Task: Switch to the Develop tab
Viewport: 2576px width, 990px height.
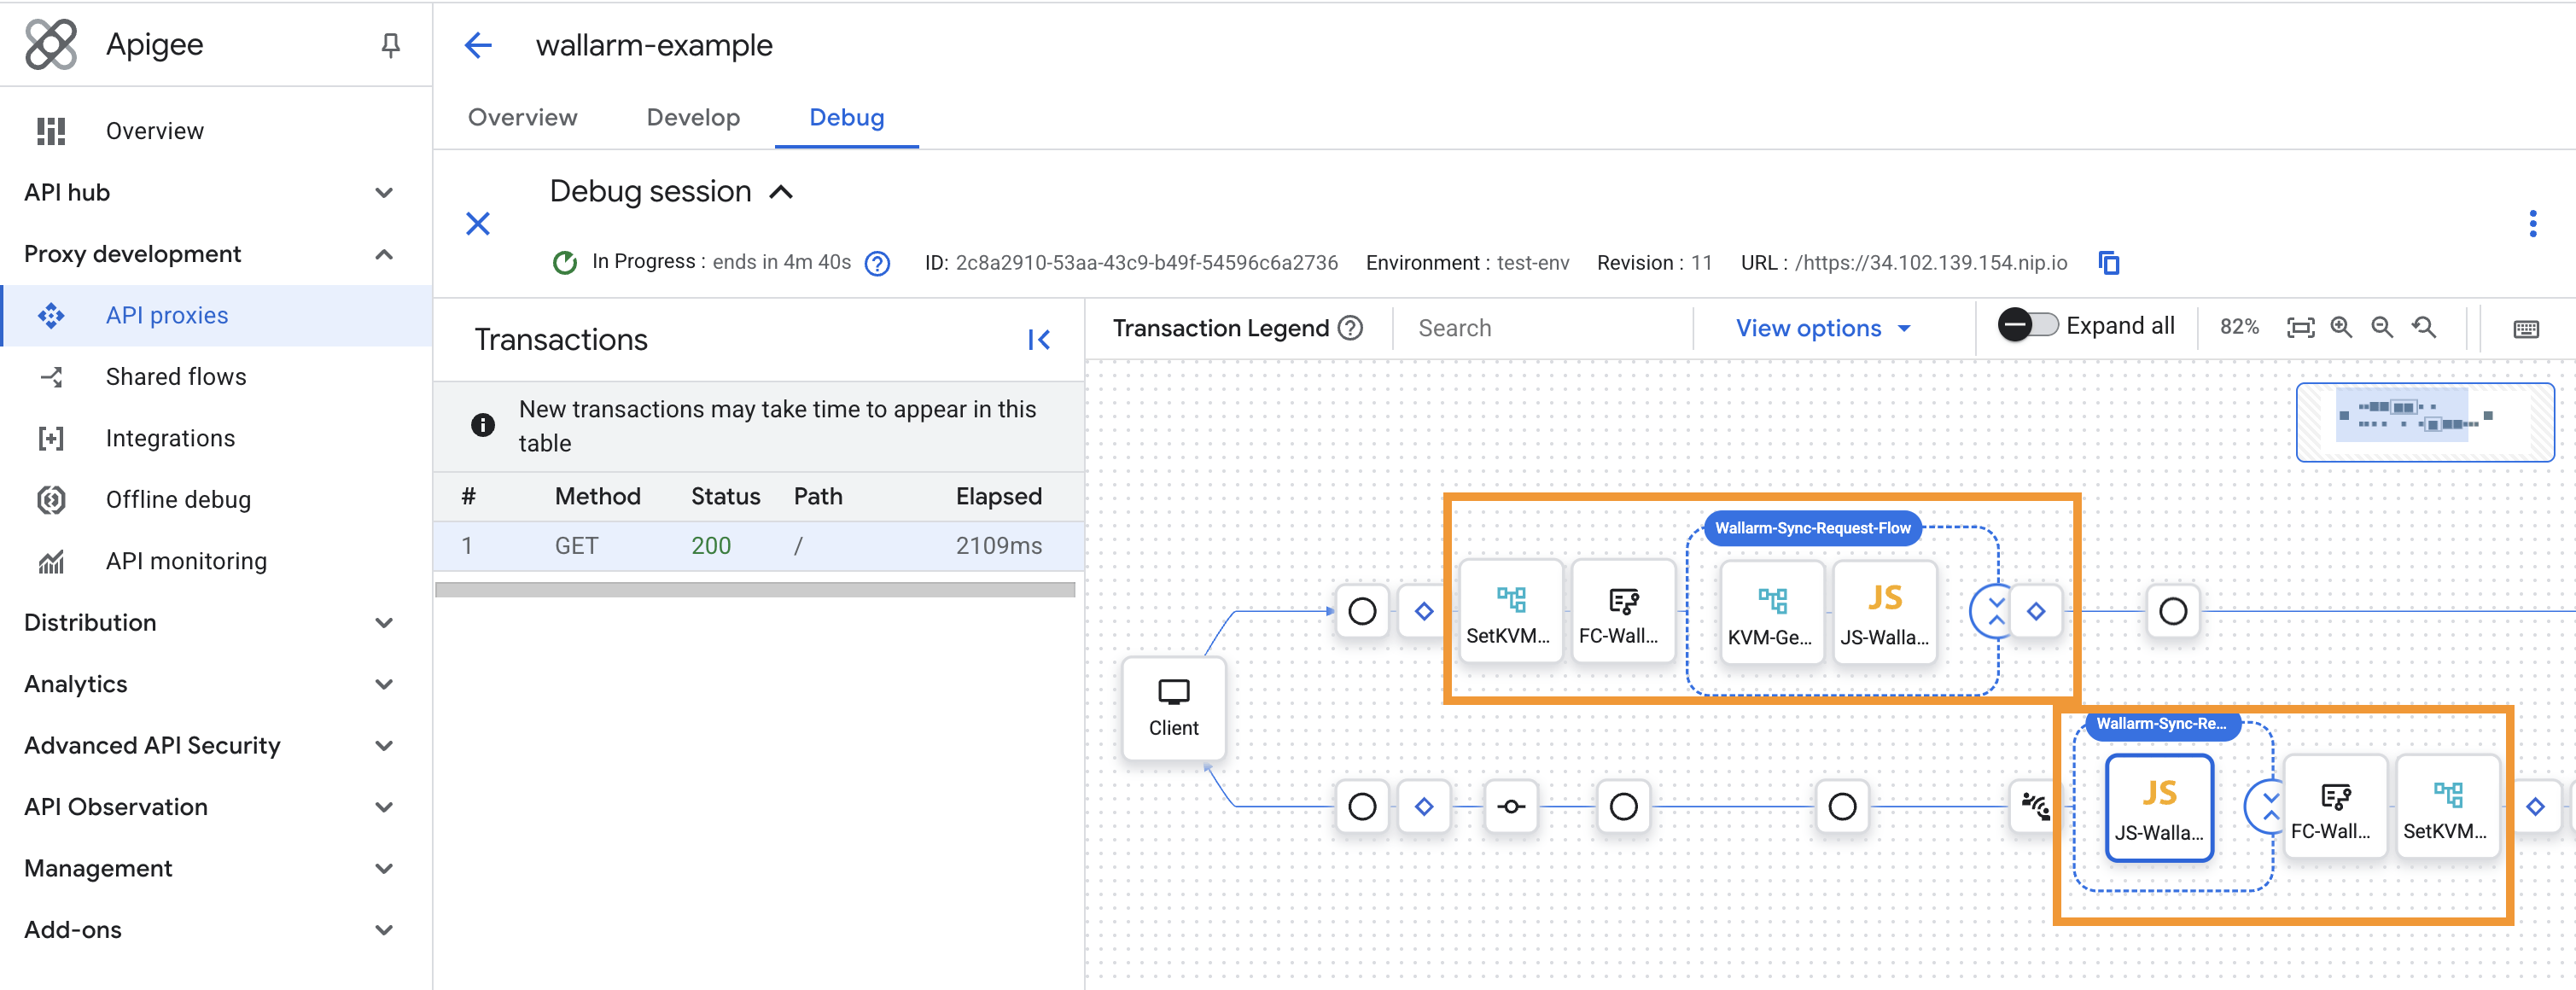Action: click(x=693, y=117)
